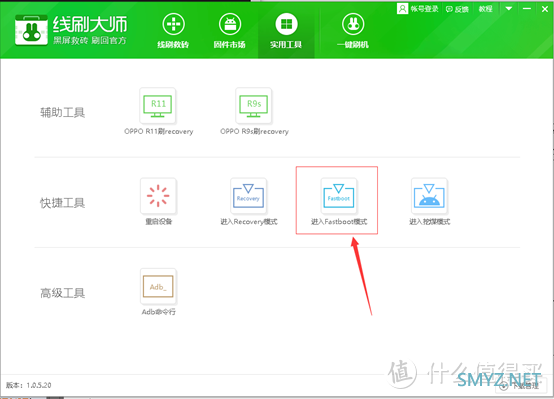Switch to the 实用工具 tab
Image resolution: width=554 pixels, height=399 pixels.
[286, 31]
